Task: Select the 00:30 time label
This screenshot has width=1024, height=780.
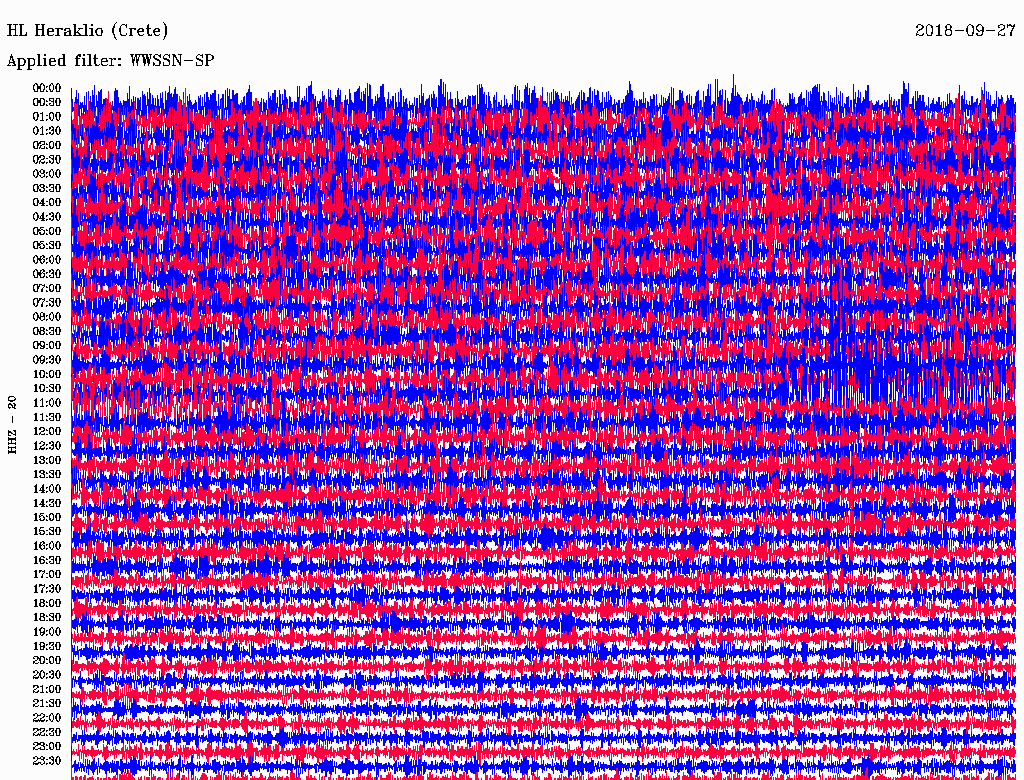Action: click(46, 102)
